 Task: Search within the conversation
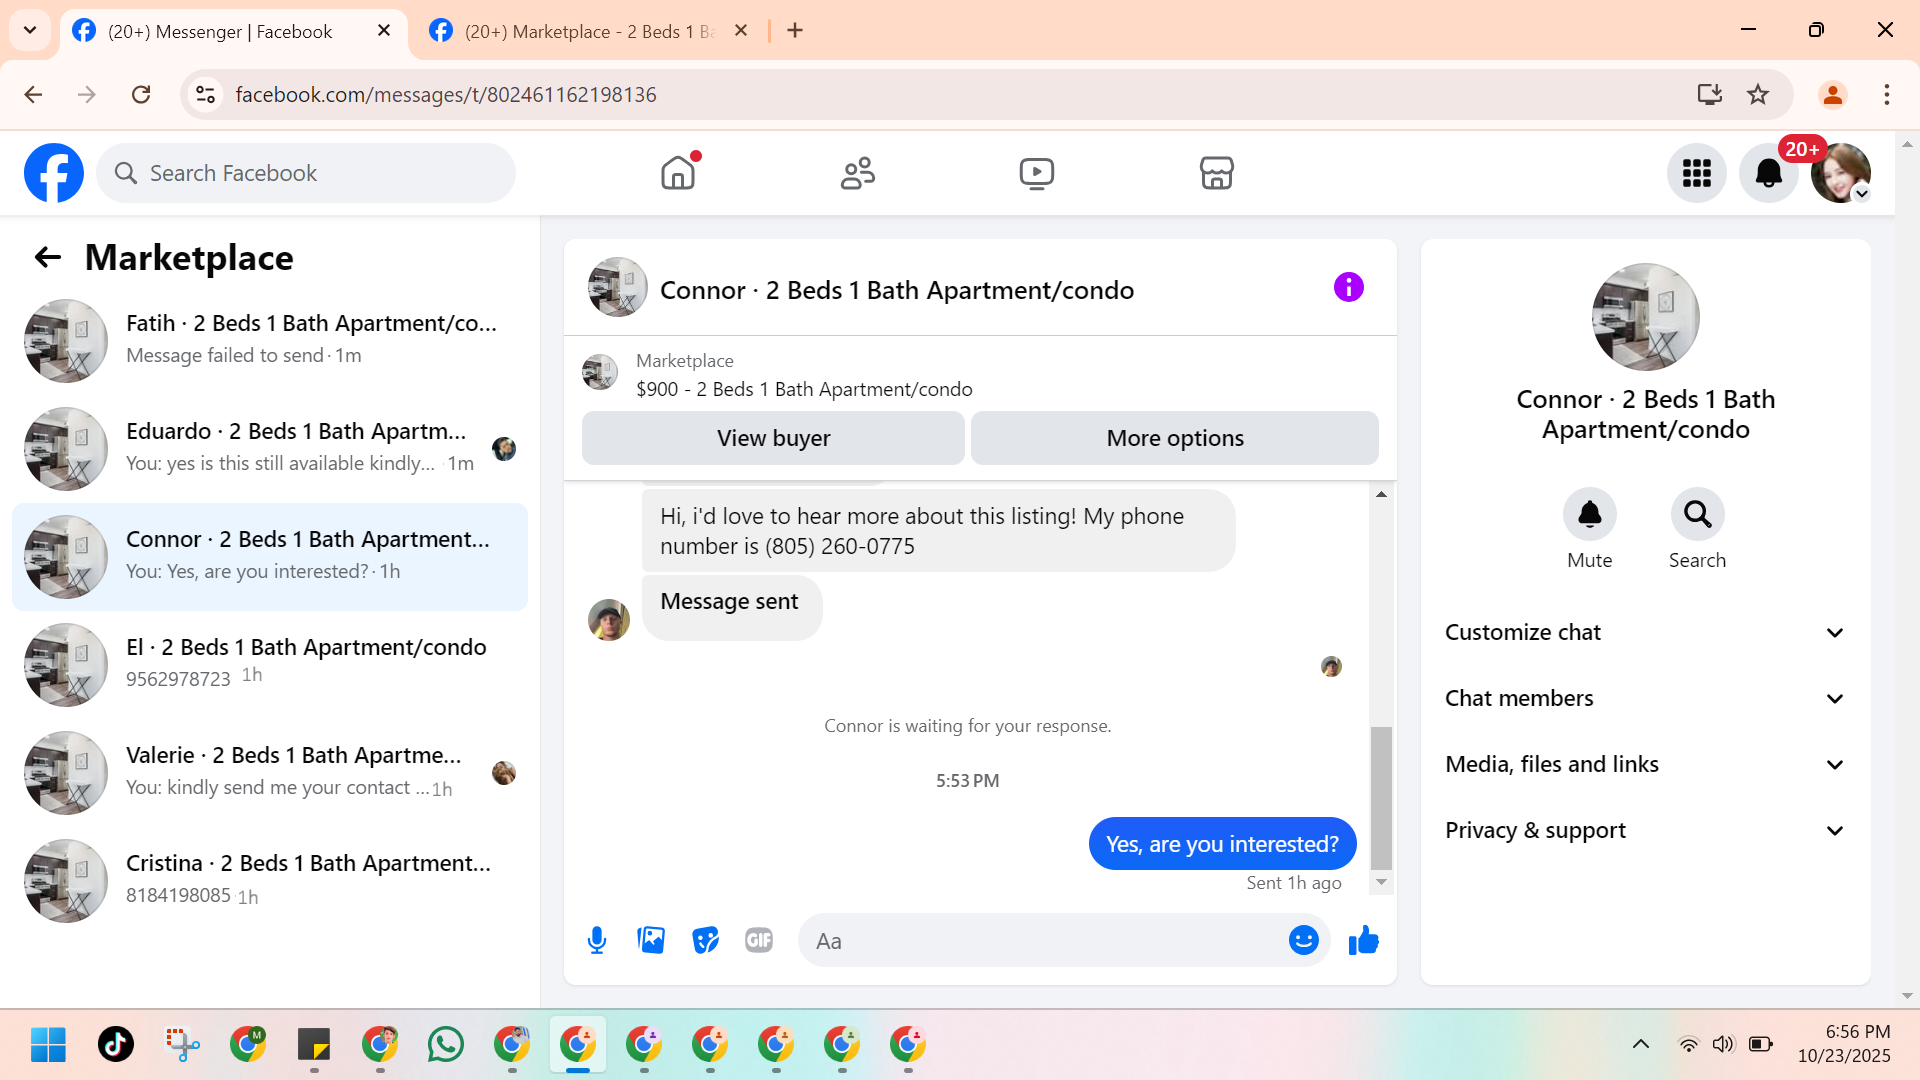coord(1697,514)
